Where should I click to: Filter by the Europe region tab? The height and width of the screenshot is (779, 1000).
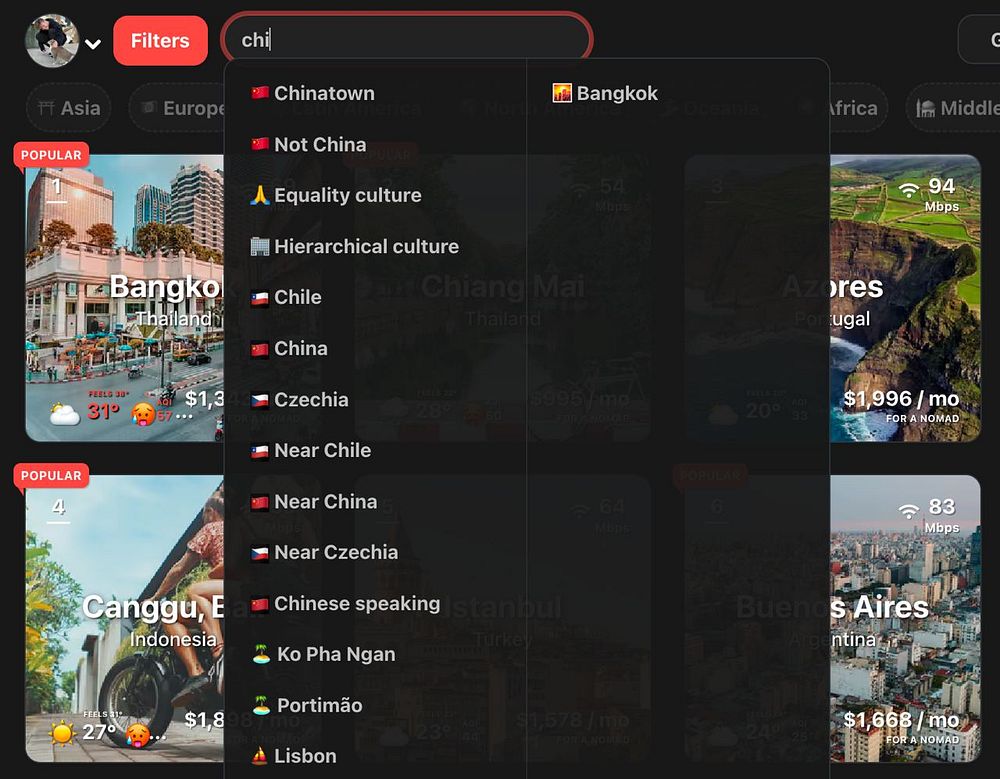(178, 108)
